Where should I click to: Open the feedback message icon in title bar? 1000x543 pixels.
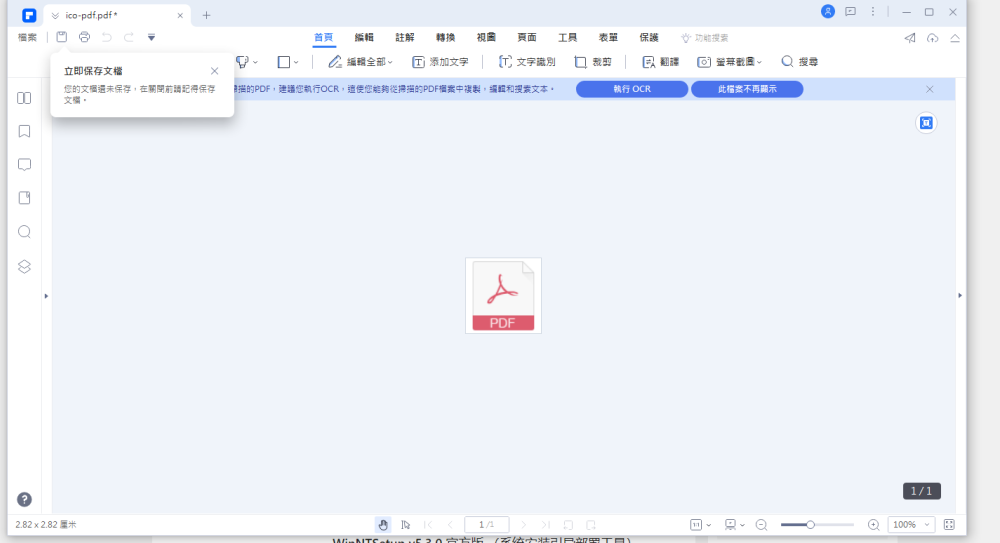click(850, 11)
